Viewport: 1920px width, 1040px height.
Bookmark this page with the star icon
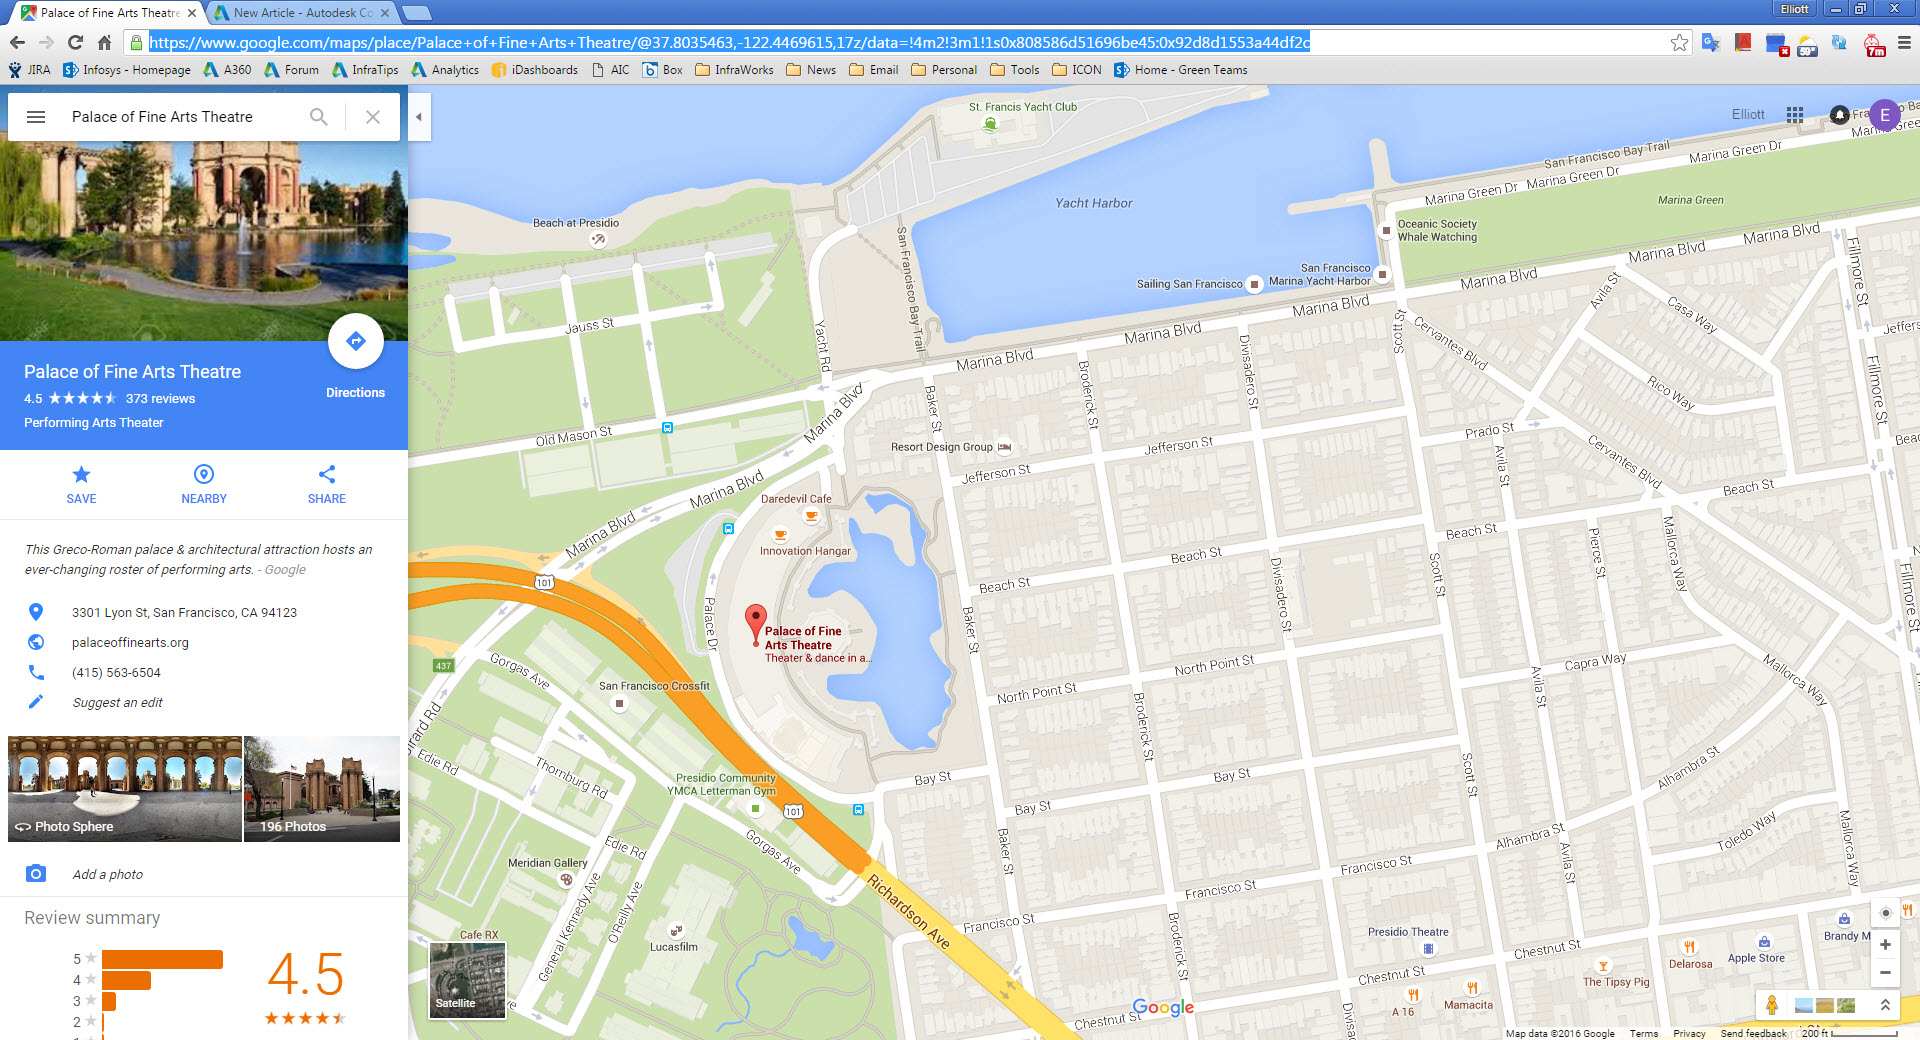[x=1679, y=42]
